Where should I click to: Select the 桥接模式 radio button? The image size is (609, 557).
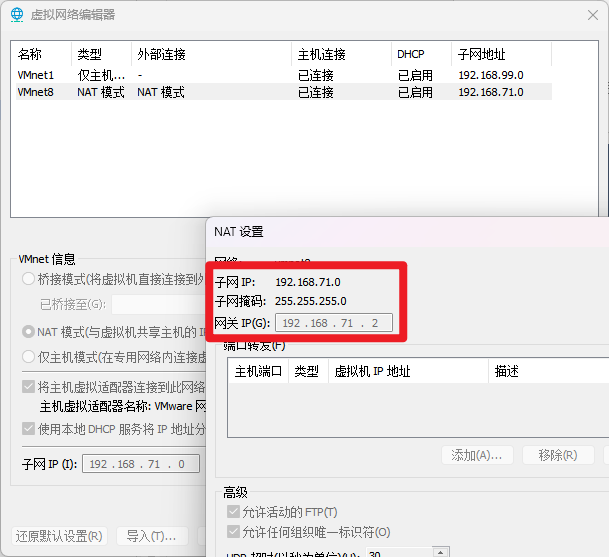click(x=29, y=279)
